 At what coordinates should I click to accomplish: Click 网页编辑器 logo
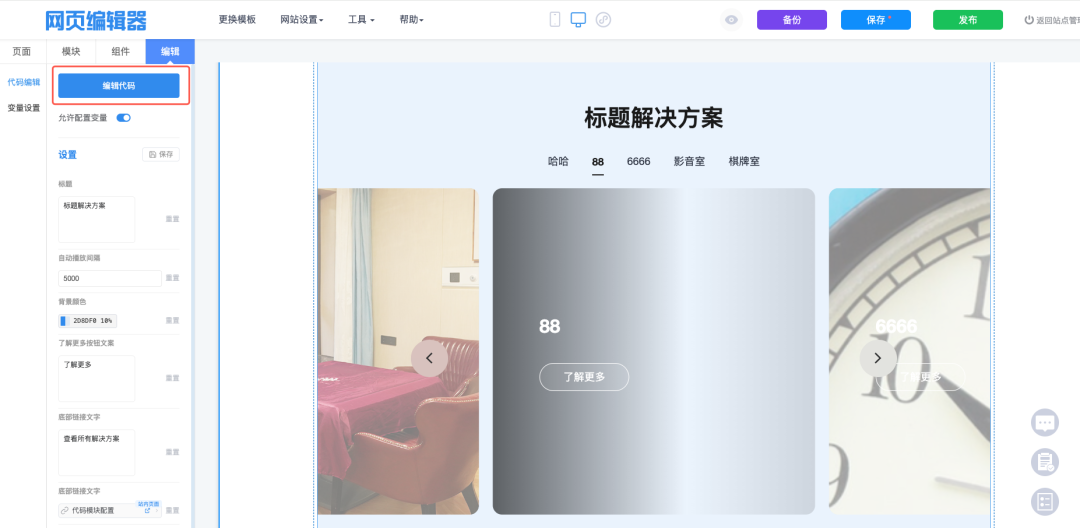click(x=96, y=20)
